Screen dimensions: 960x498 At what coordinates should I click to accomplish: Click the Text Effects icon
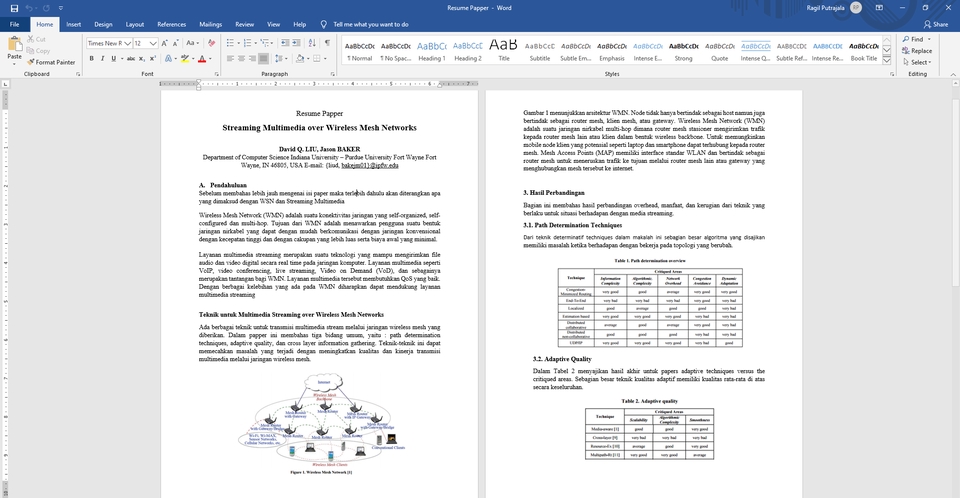coord(169,59)
